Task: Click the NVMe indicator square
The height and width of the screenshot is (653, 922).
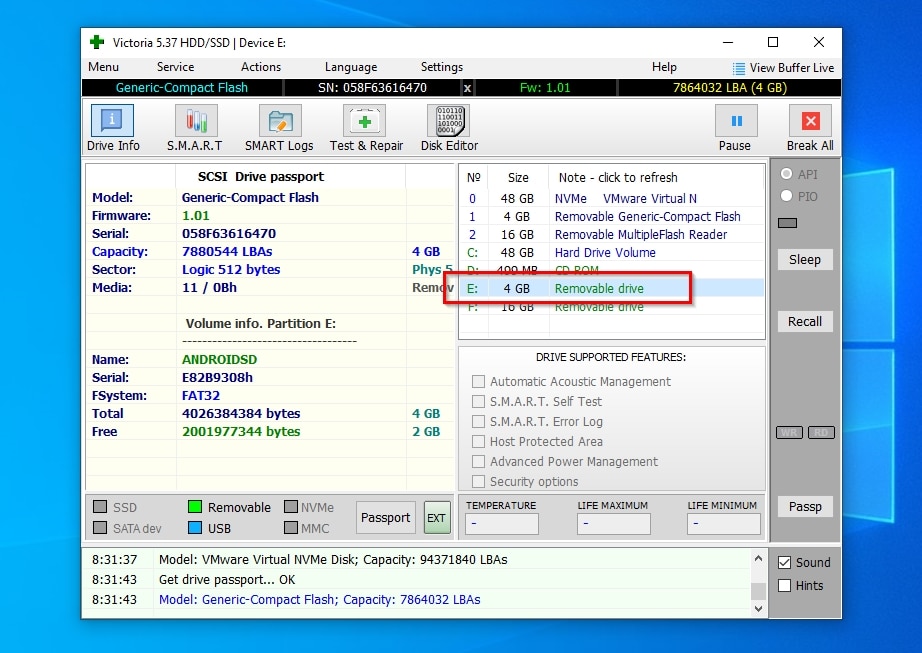Action: click(290, 507)
